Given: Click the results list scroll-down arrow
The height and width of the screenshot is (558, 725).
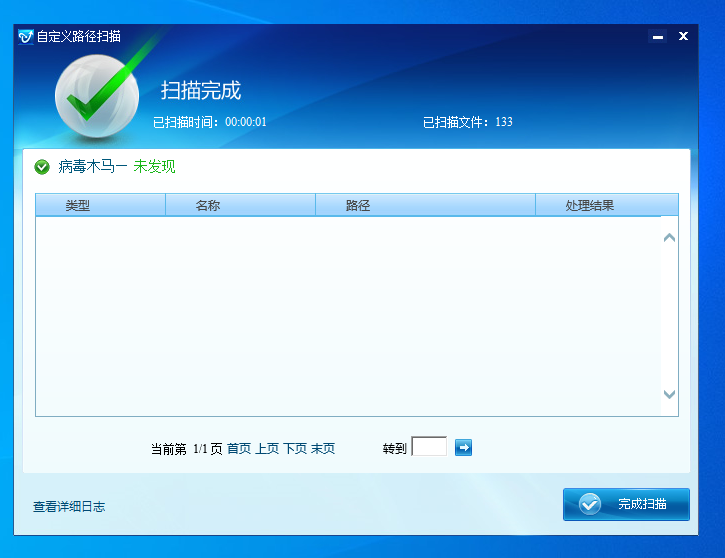Looking at the screenshot, I should [669, 395].
